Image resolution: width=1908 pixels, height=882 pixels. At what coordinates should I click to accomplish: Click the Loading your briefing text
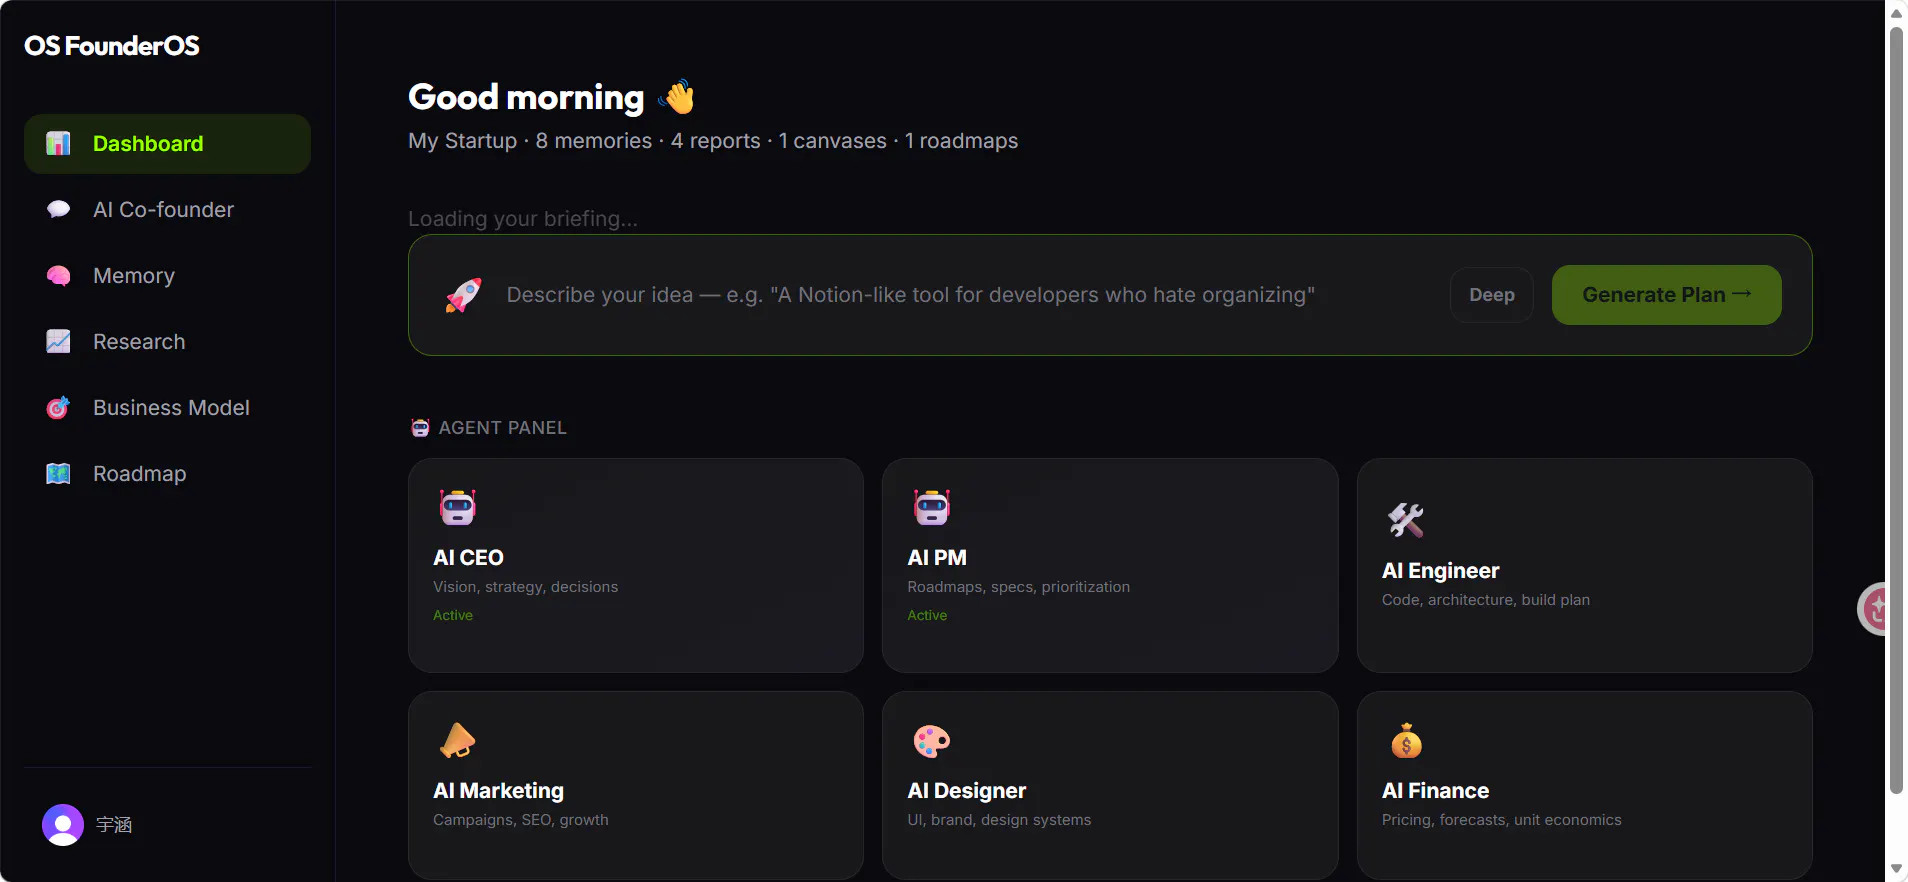coord(523,219)
